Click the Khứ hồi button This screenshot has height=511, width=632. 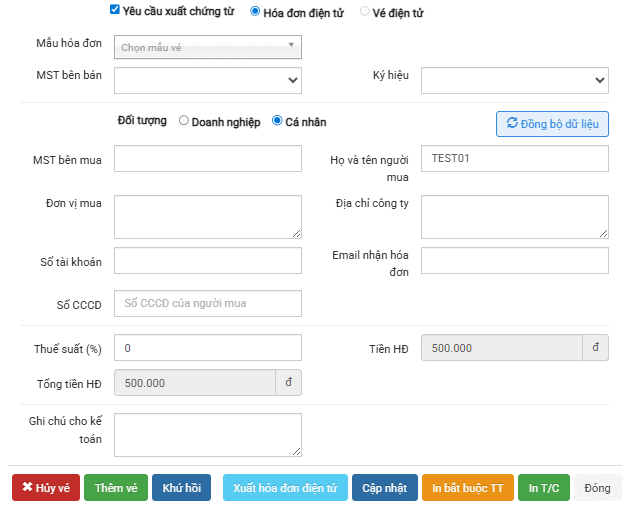pyautogui.click(x=181, y=488)
